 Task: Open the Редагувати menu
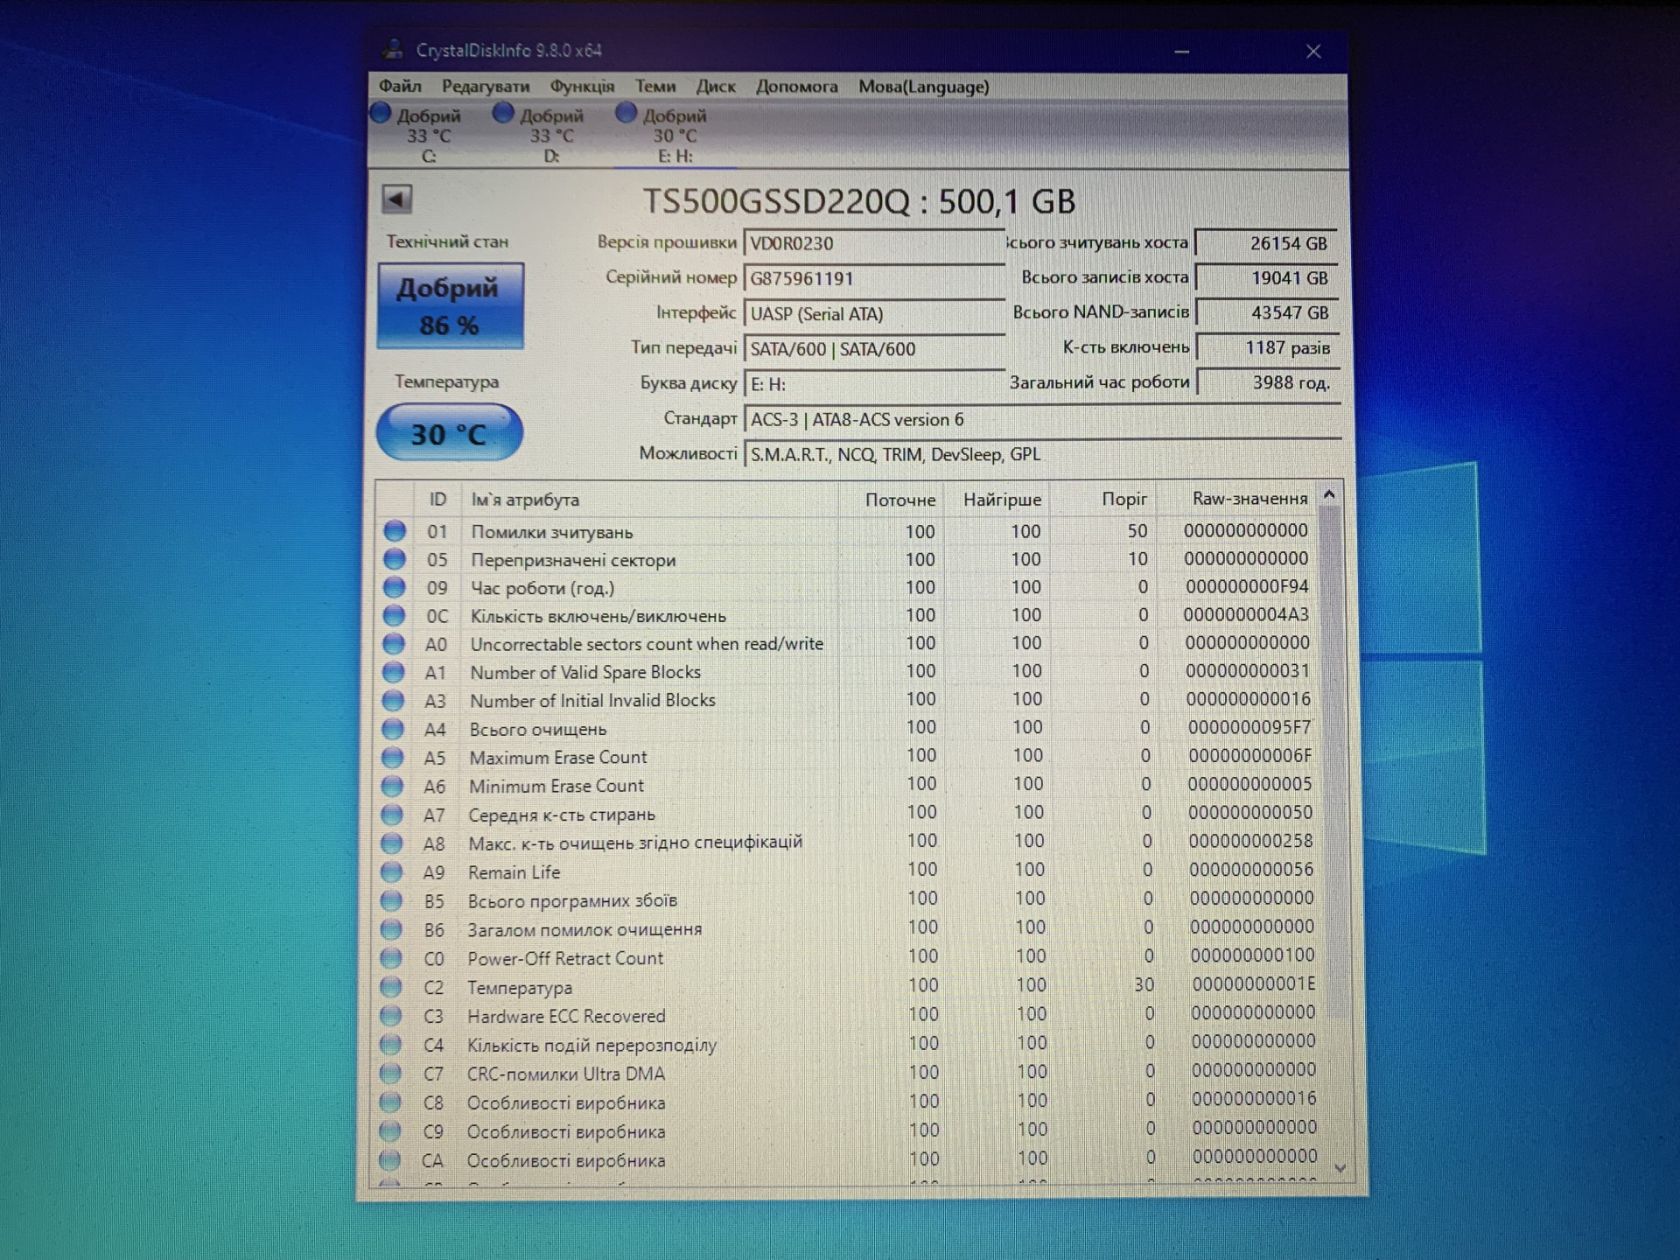tap(486, 86)
